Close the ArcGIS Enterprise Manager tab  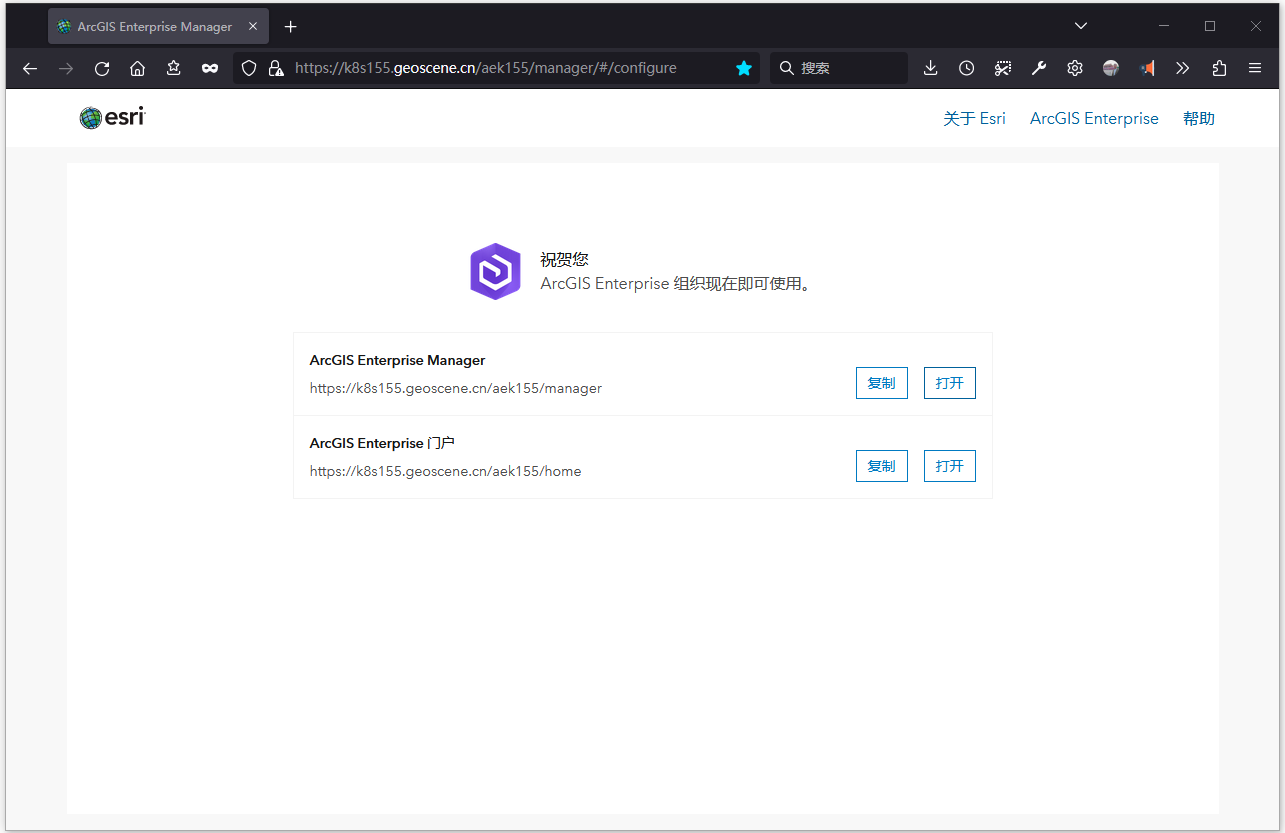click(x=253, y=27)
